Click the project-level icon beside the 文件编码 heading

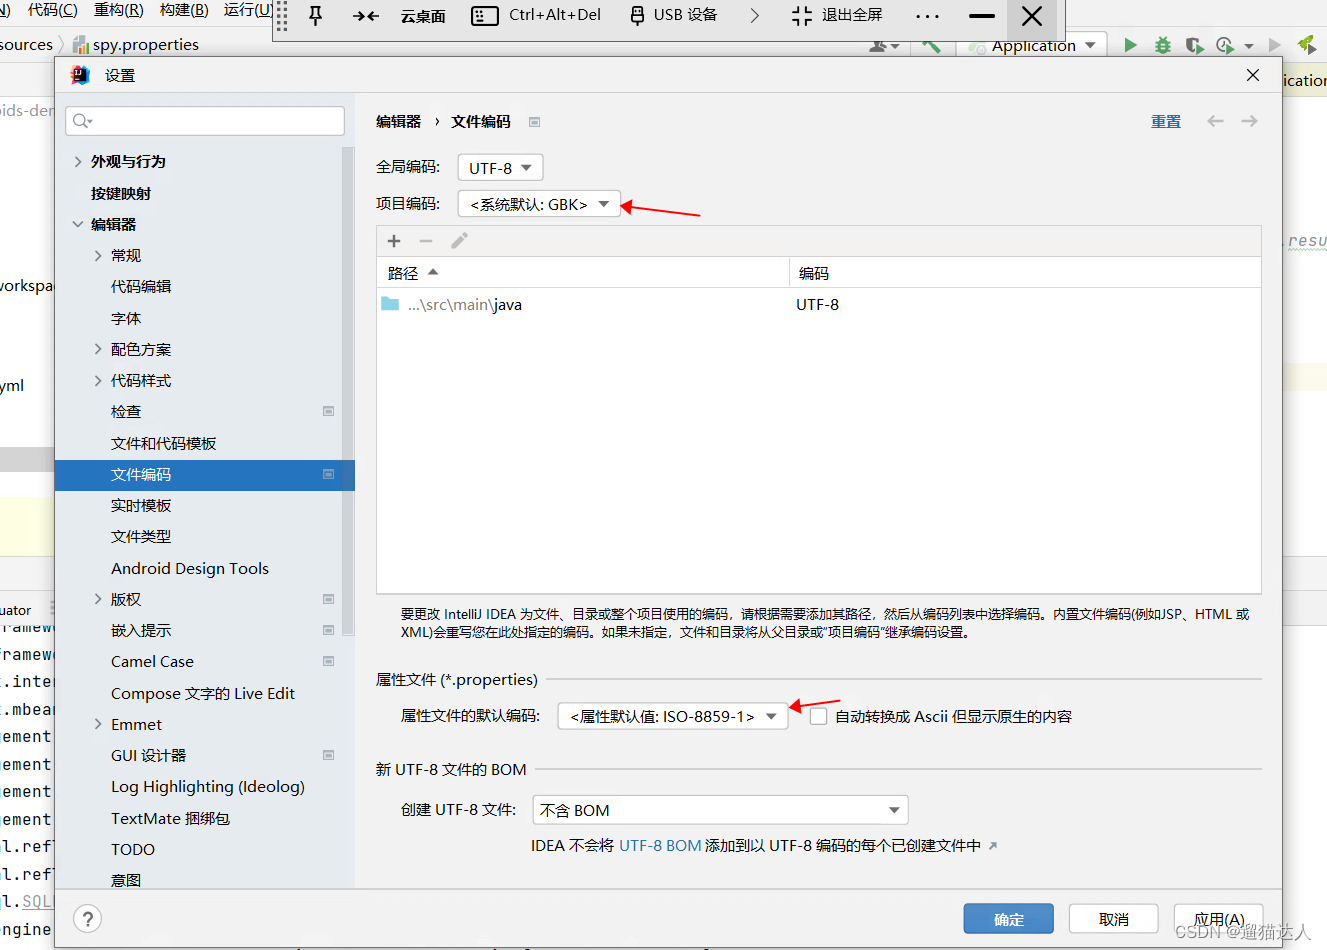pyautogui.click(x=534, y=122)
